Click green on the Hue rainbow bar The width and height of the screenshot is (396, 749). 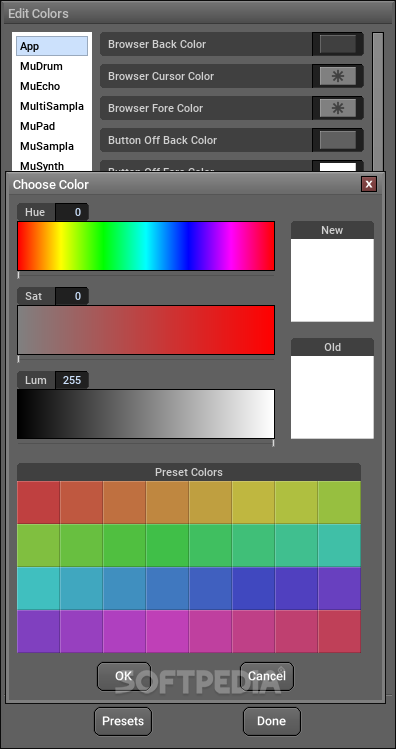(x=103, y=246)
